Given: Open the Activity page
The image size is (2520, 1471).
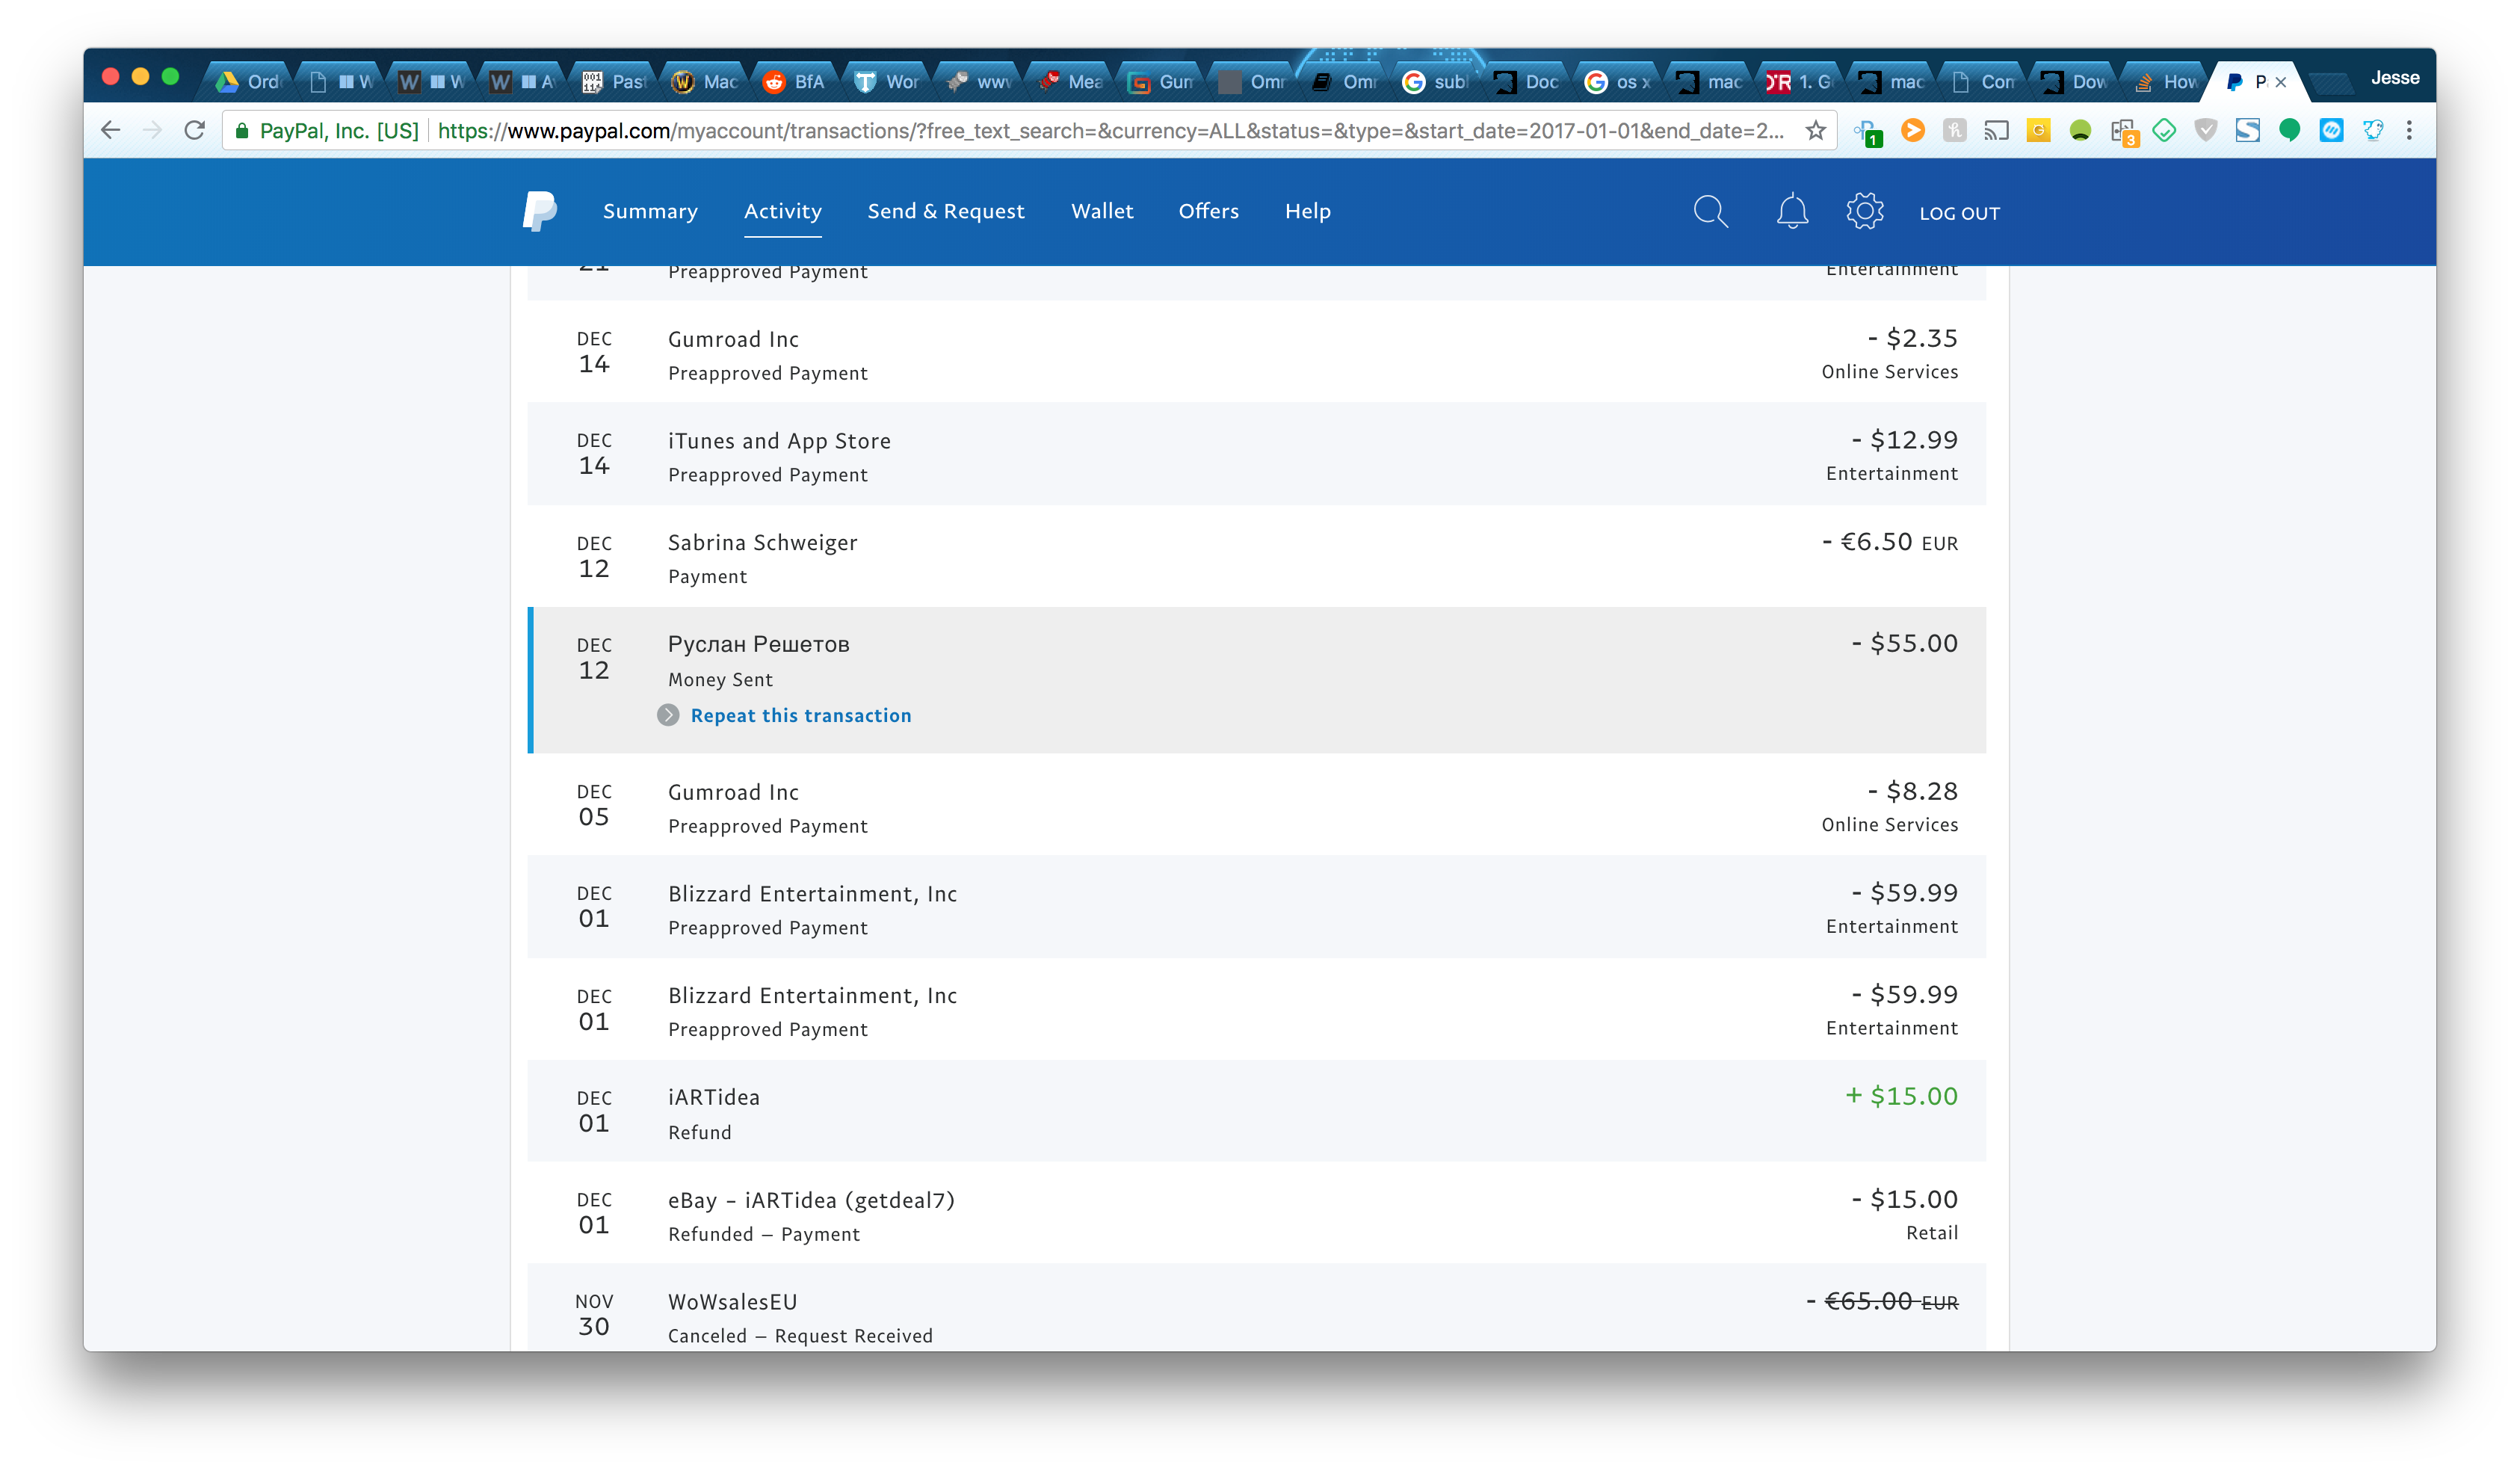Looking at the screenshot, I should [x=783, y=211].
